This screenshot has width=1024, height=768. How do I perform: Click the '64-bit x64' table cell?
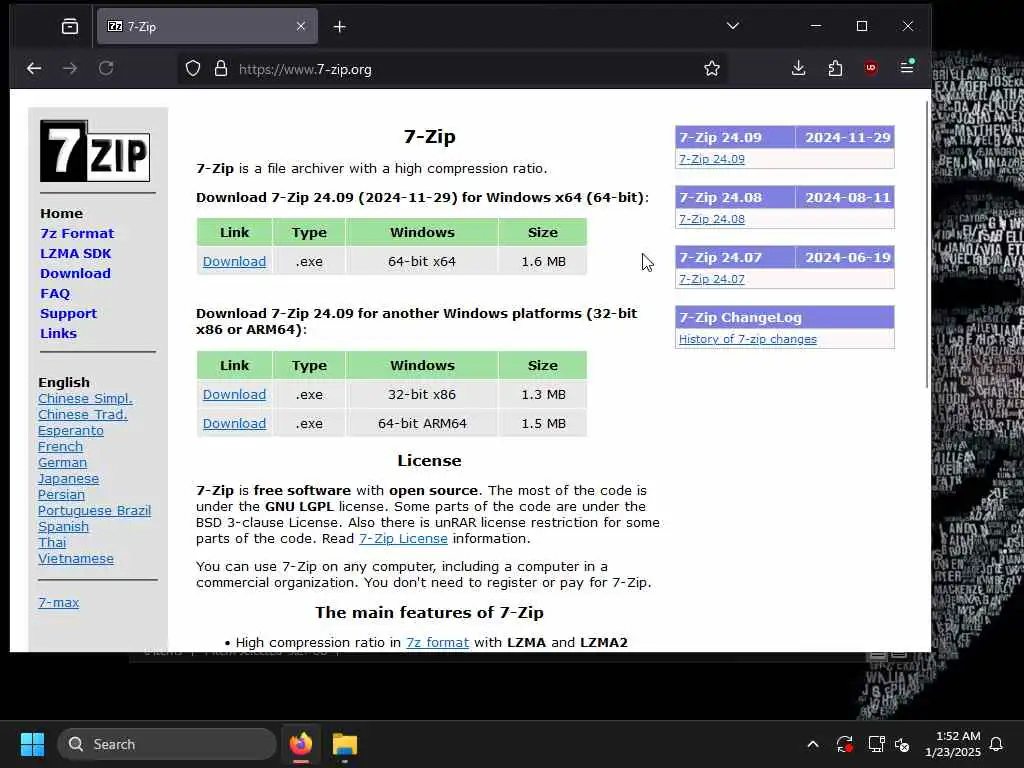point(422,261)
